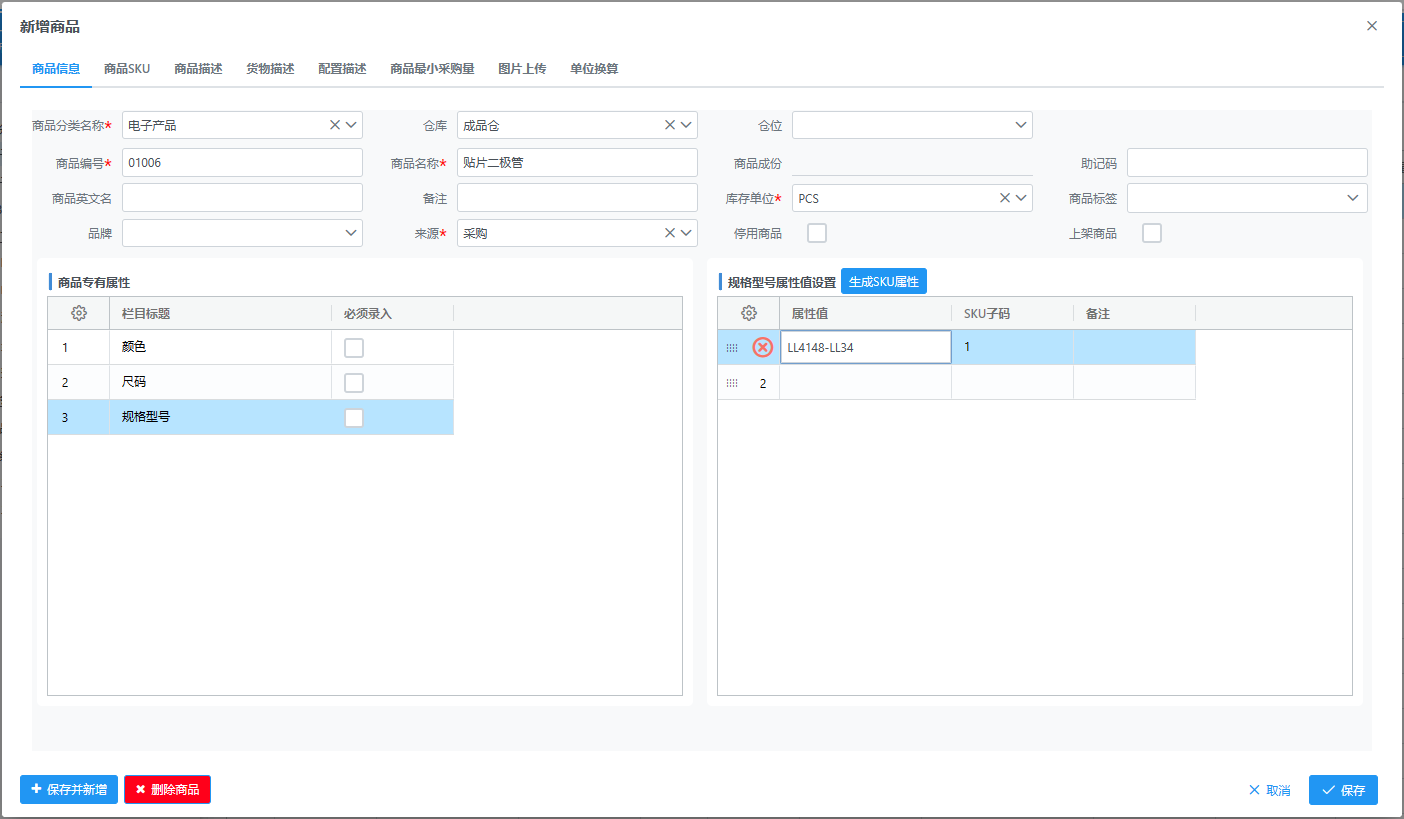Enable the 上架商品 checkbox
This screenshot has width=1404, height=819.
click(x=1152, y=233)
